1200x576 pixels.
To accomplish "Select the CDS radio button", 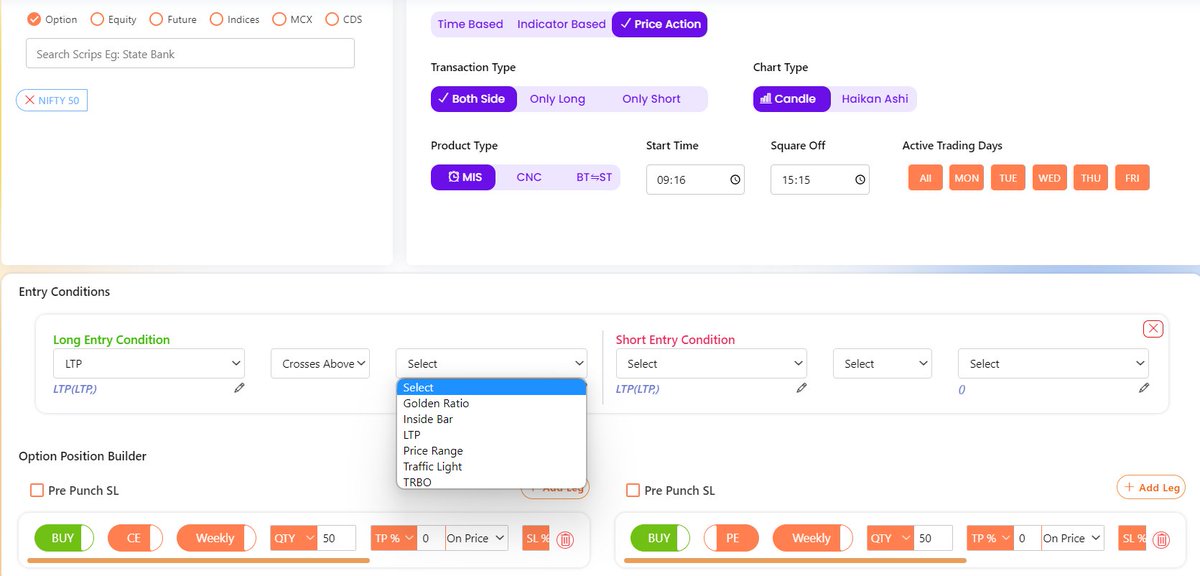I will (332, 19).
